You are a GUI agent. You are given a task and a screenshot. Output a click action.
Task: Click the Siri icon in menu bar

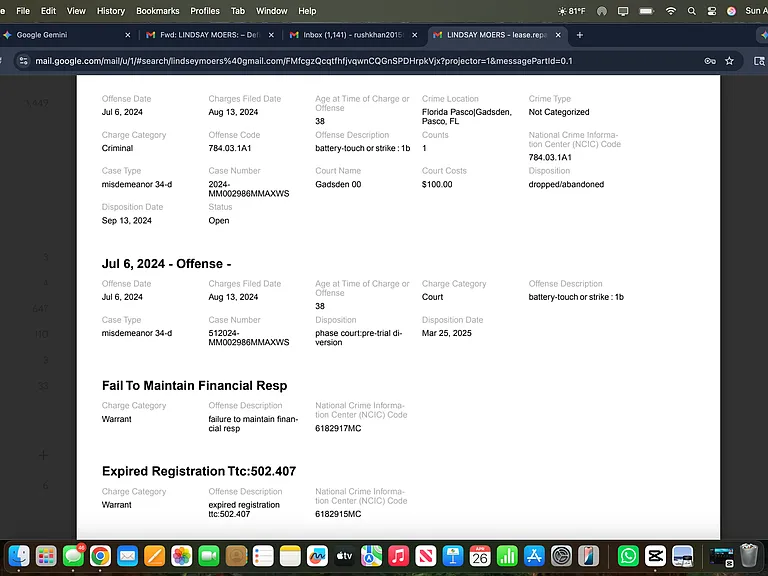point(731,11)
